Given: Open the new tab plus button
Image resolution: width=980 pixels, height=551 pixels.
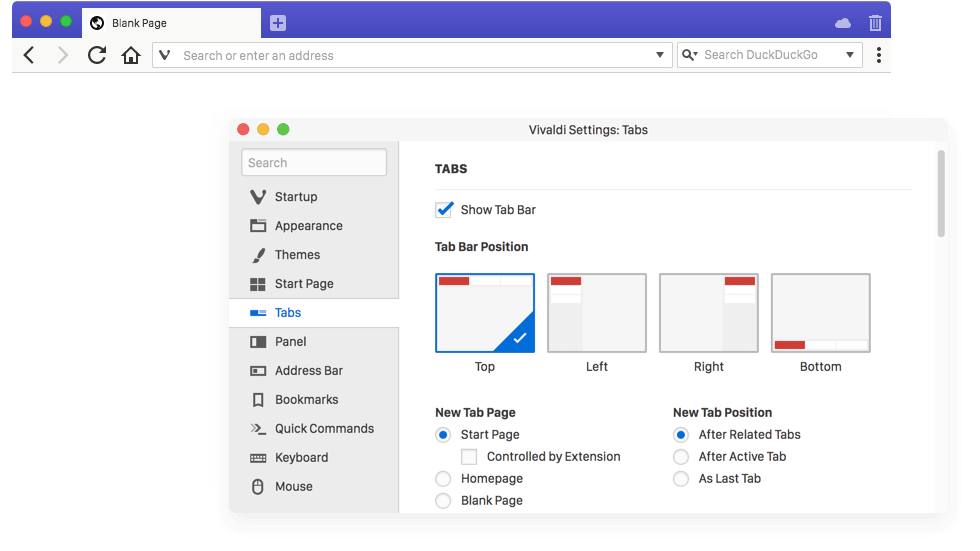Looking at the screenshot, I should click(x=278, y=22).
